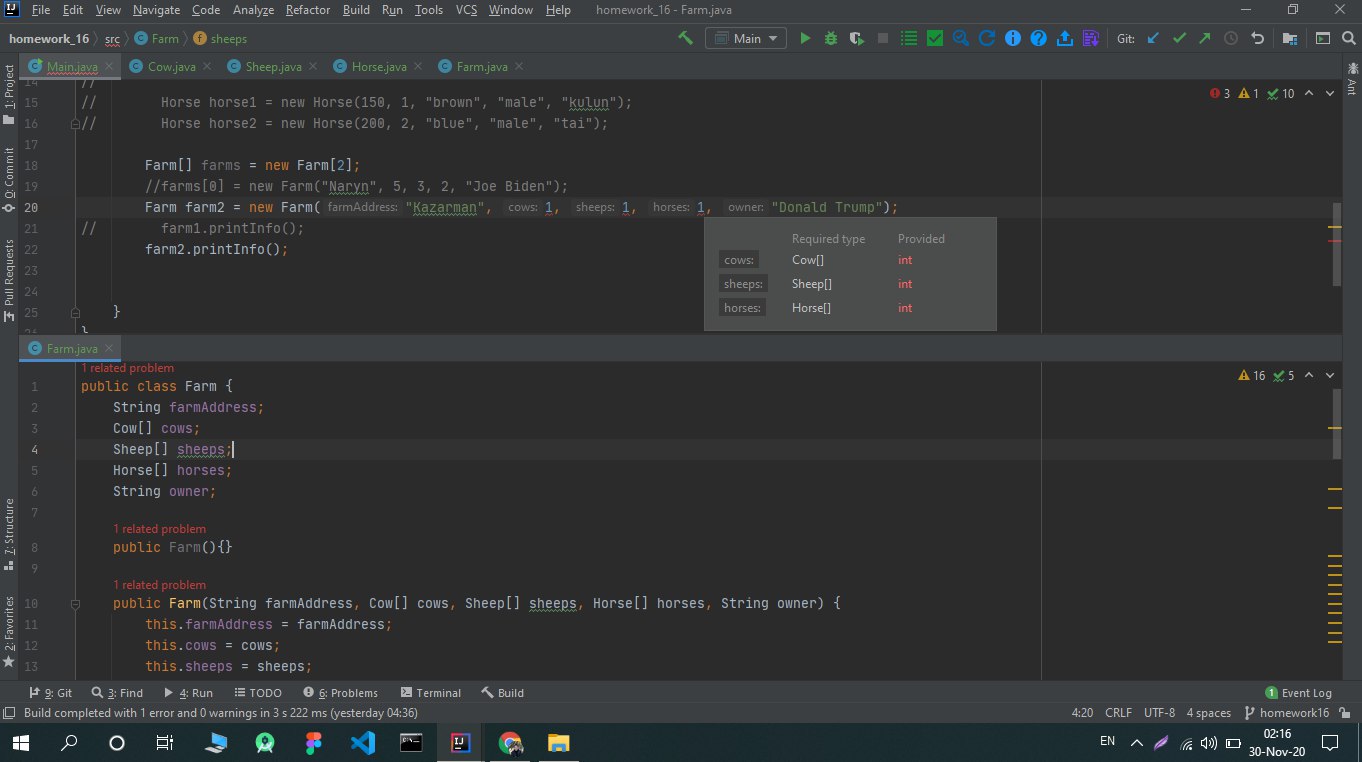Toggle the Structure side panel
This screenshot has width=1362, height=762.
click(9, 533)
